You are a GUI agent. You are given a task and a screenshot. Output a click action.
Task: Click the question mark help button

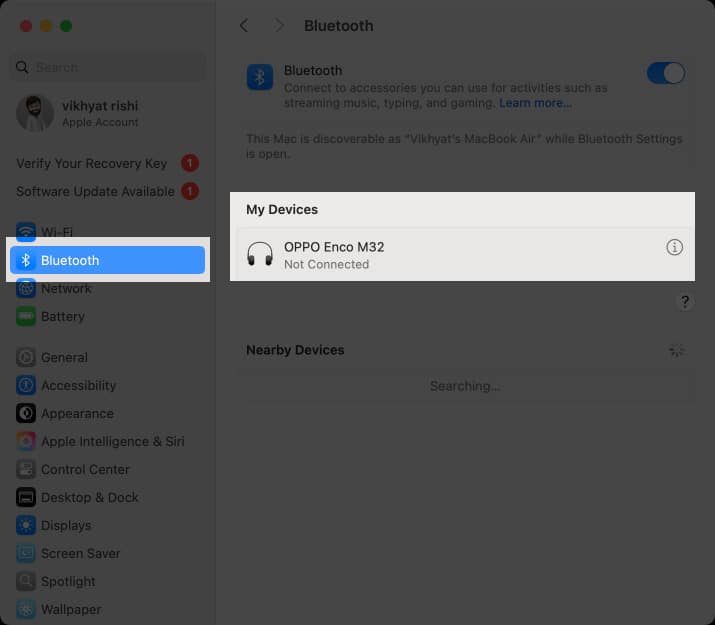[684, 302]
